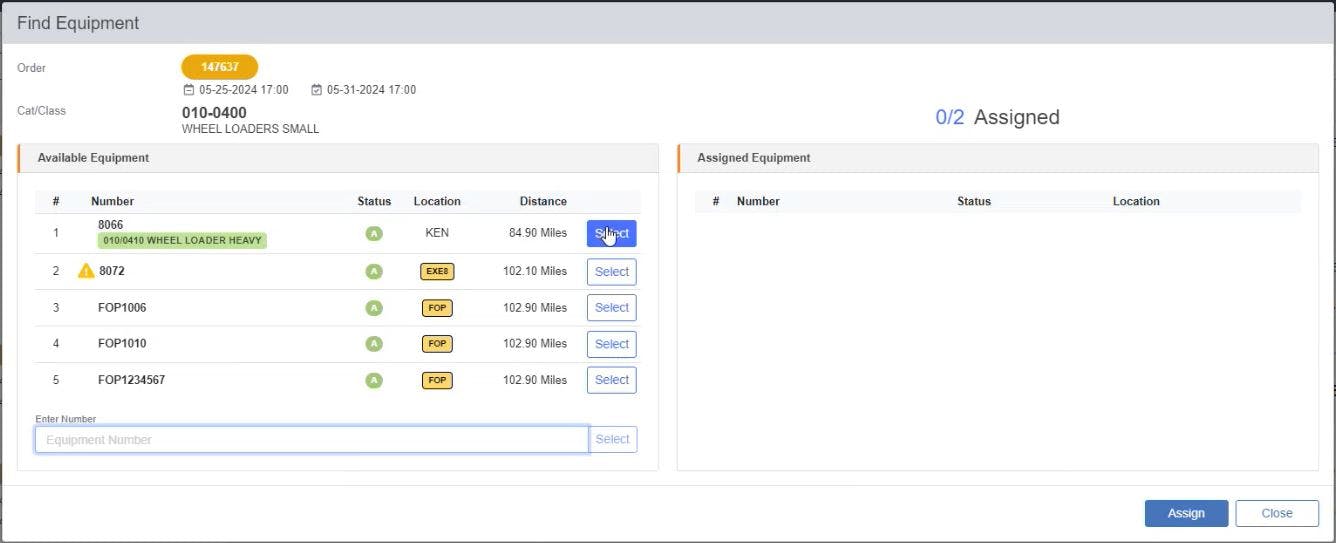
Task: Select equipment FOP1006
Action: [611, 308]
